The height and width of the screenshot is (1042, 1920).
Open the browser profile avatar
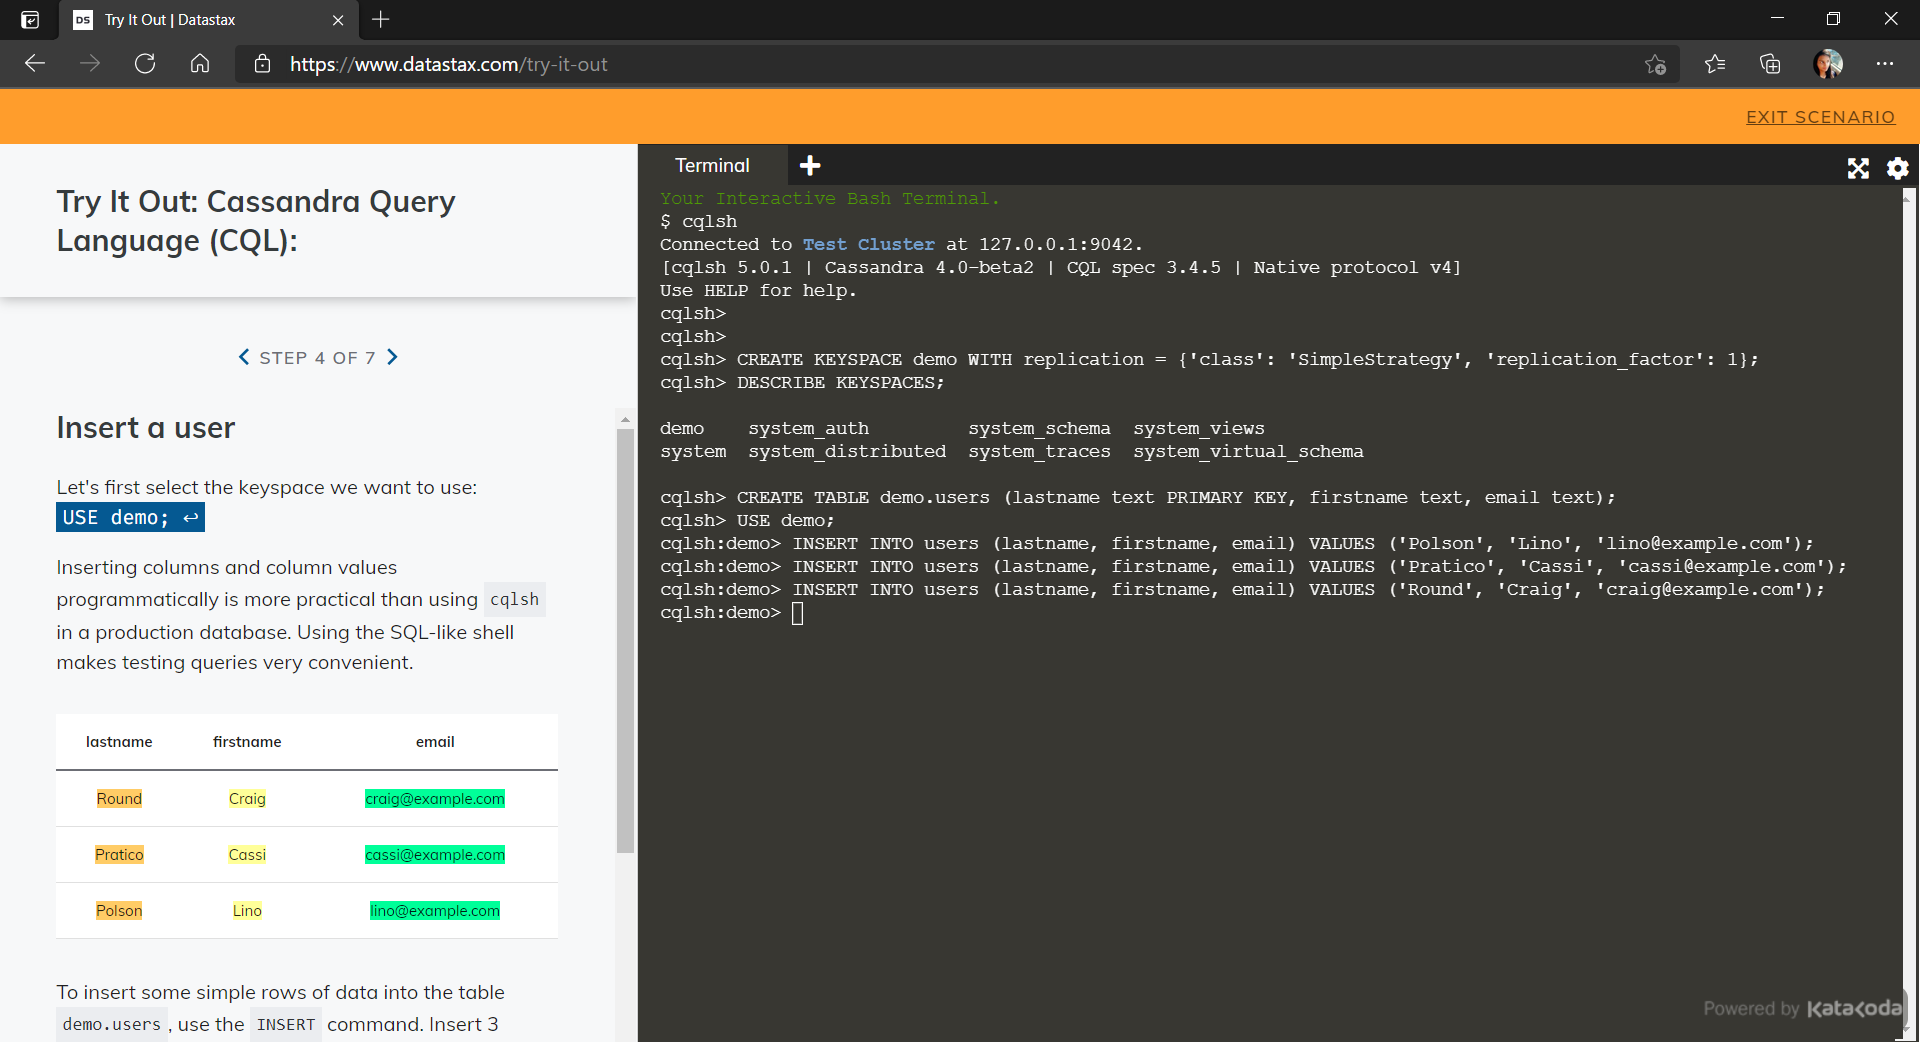[1827, 63]
